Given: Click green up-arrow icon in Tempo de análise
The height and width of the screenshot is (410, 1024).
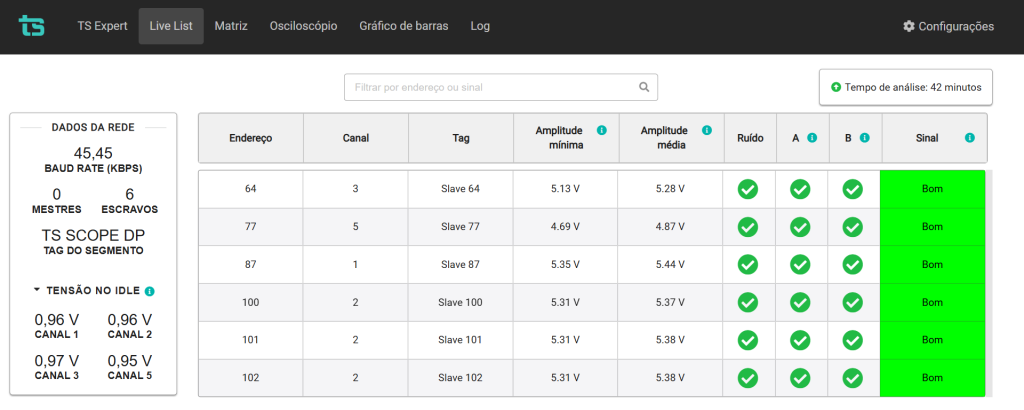Looking at the screenshot, I should (x=836, y=87).
